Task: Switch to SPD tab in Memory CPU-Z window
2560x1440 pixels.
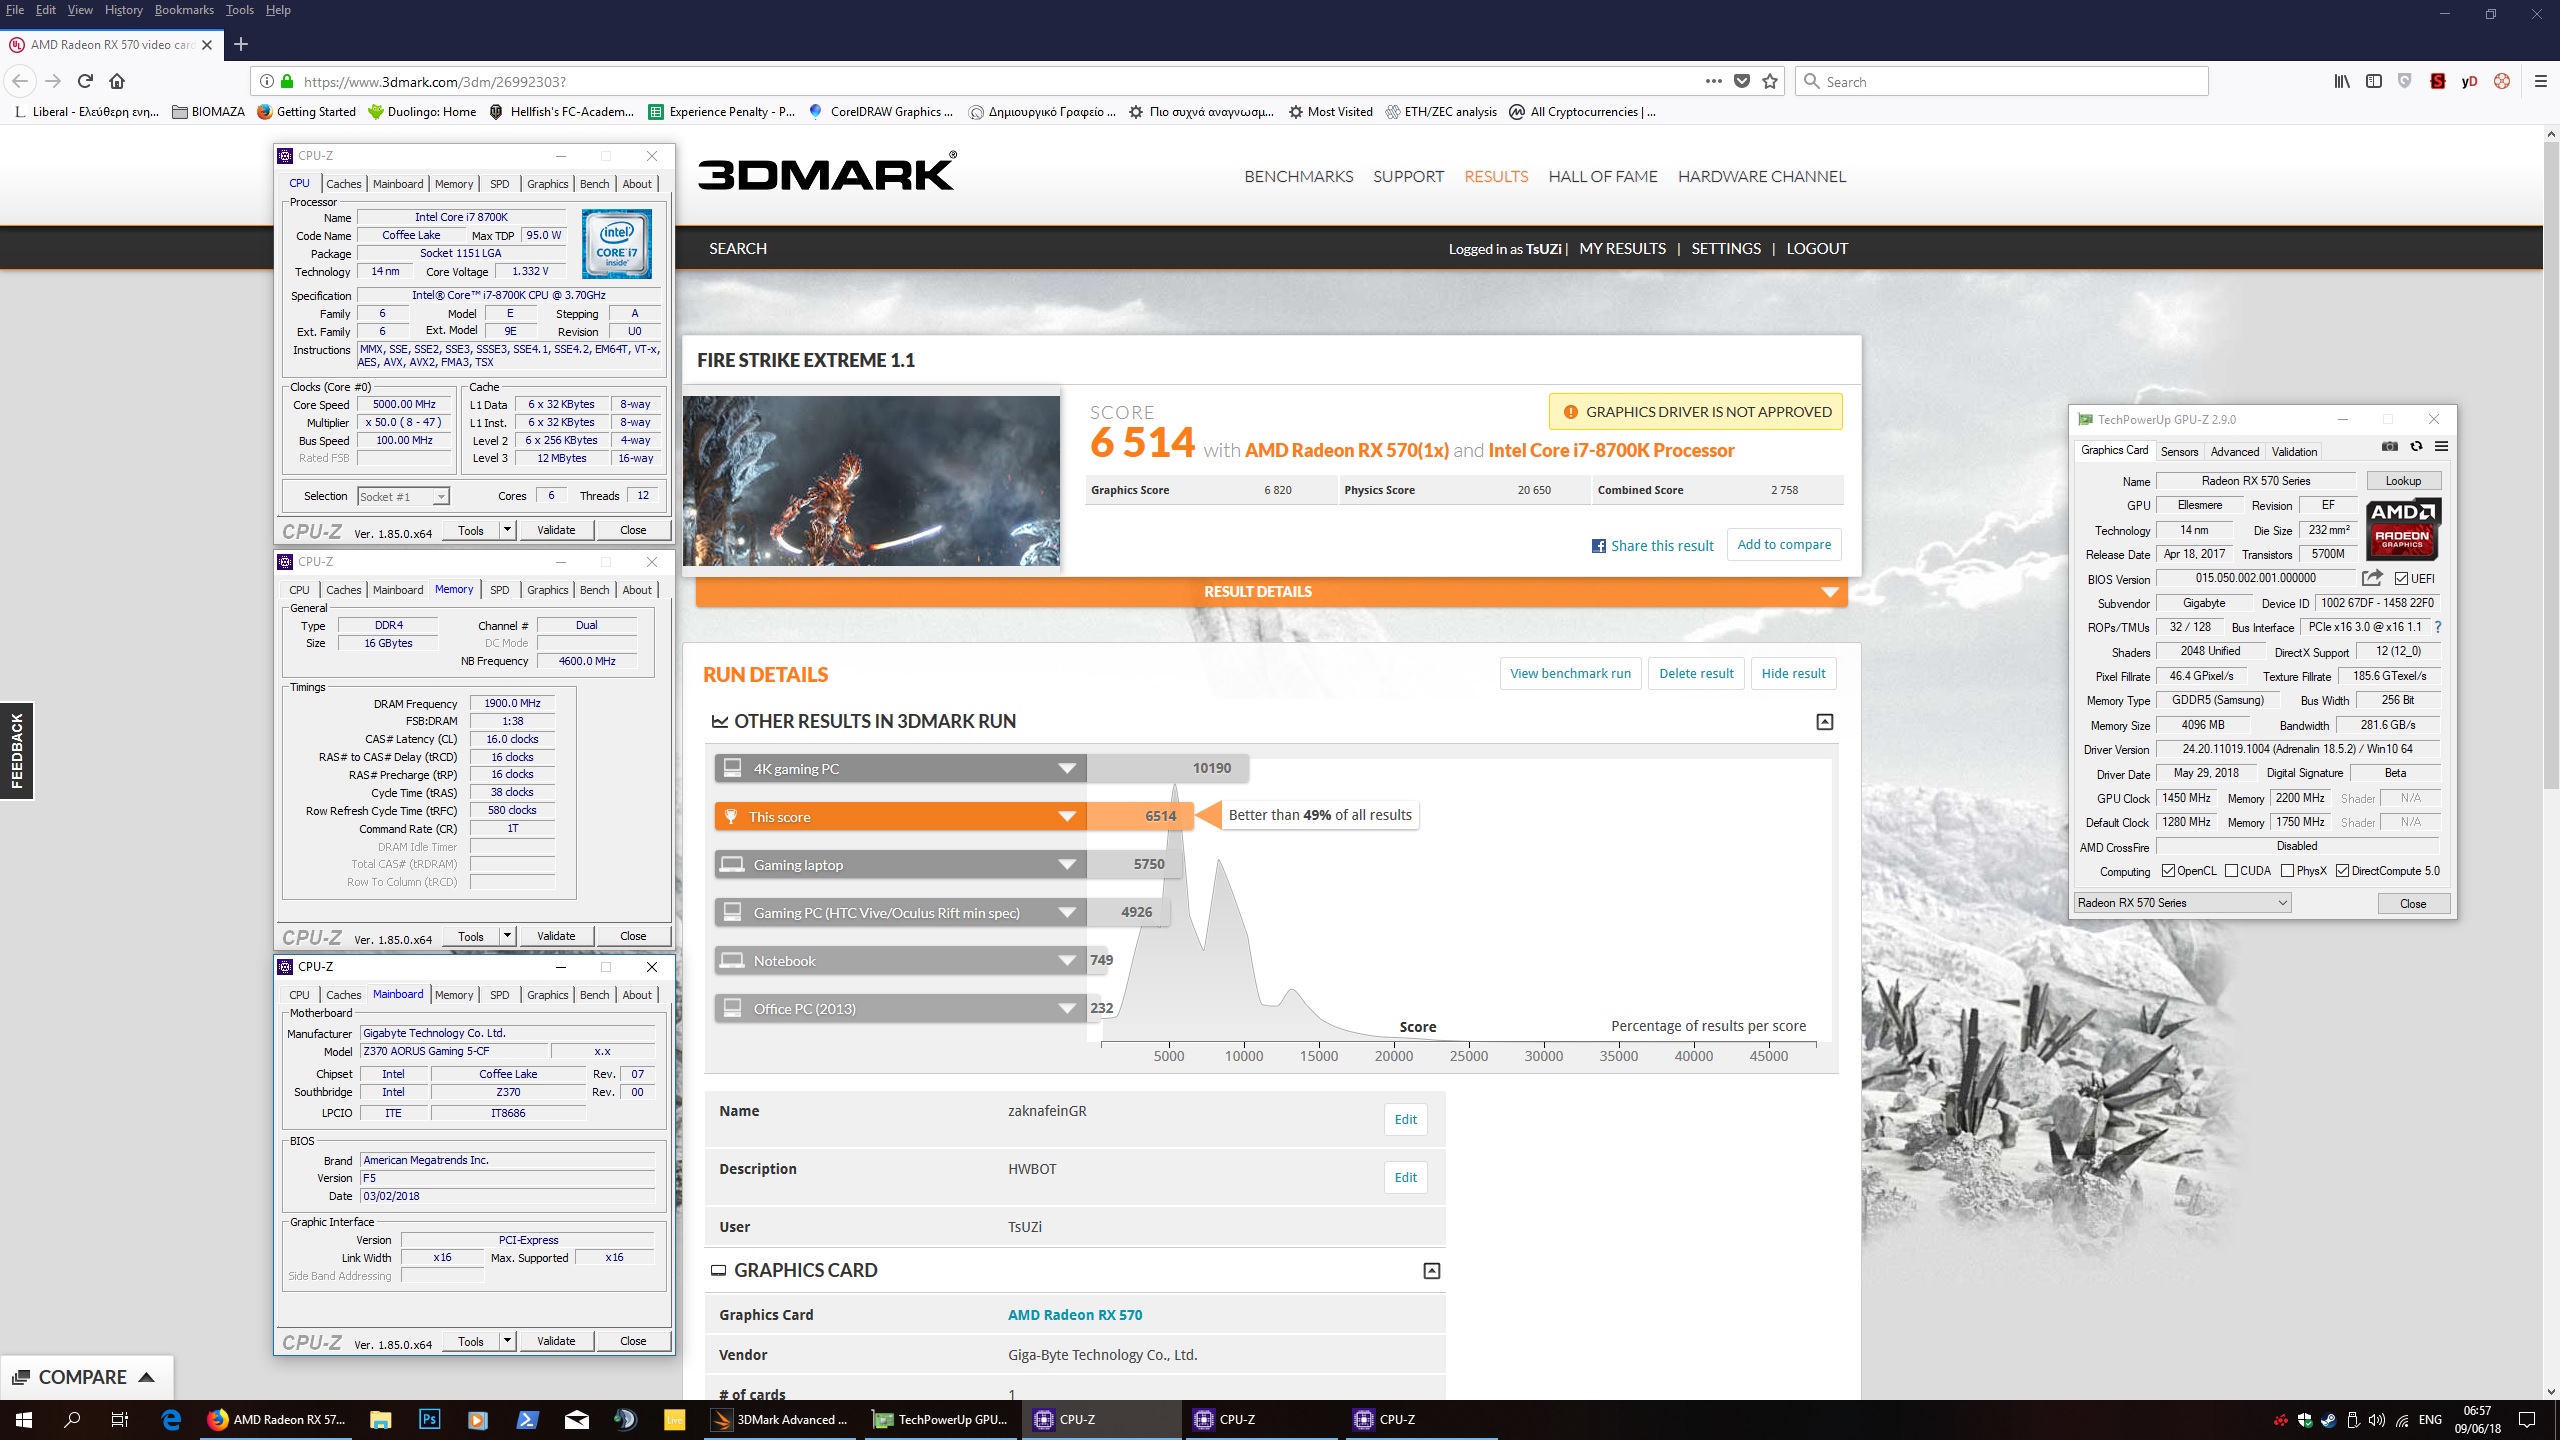Action: (x=500, y=590)
